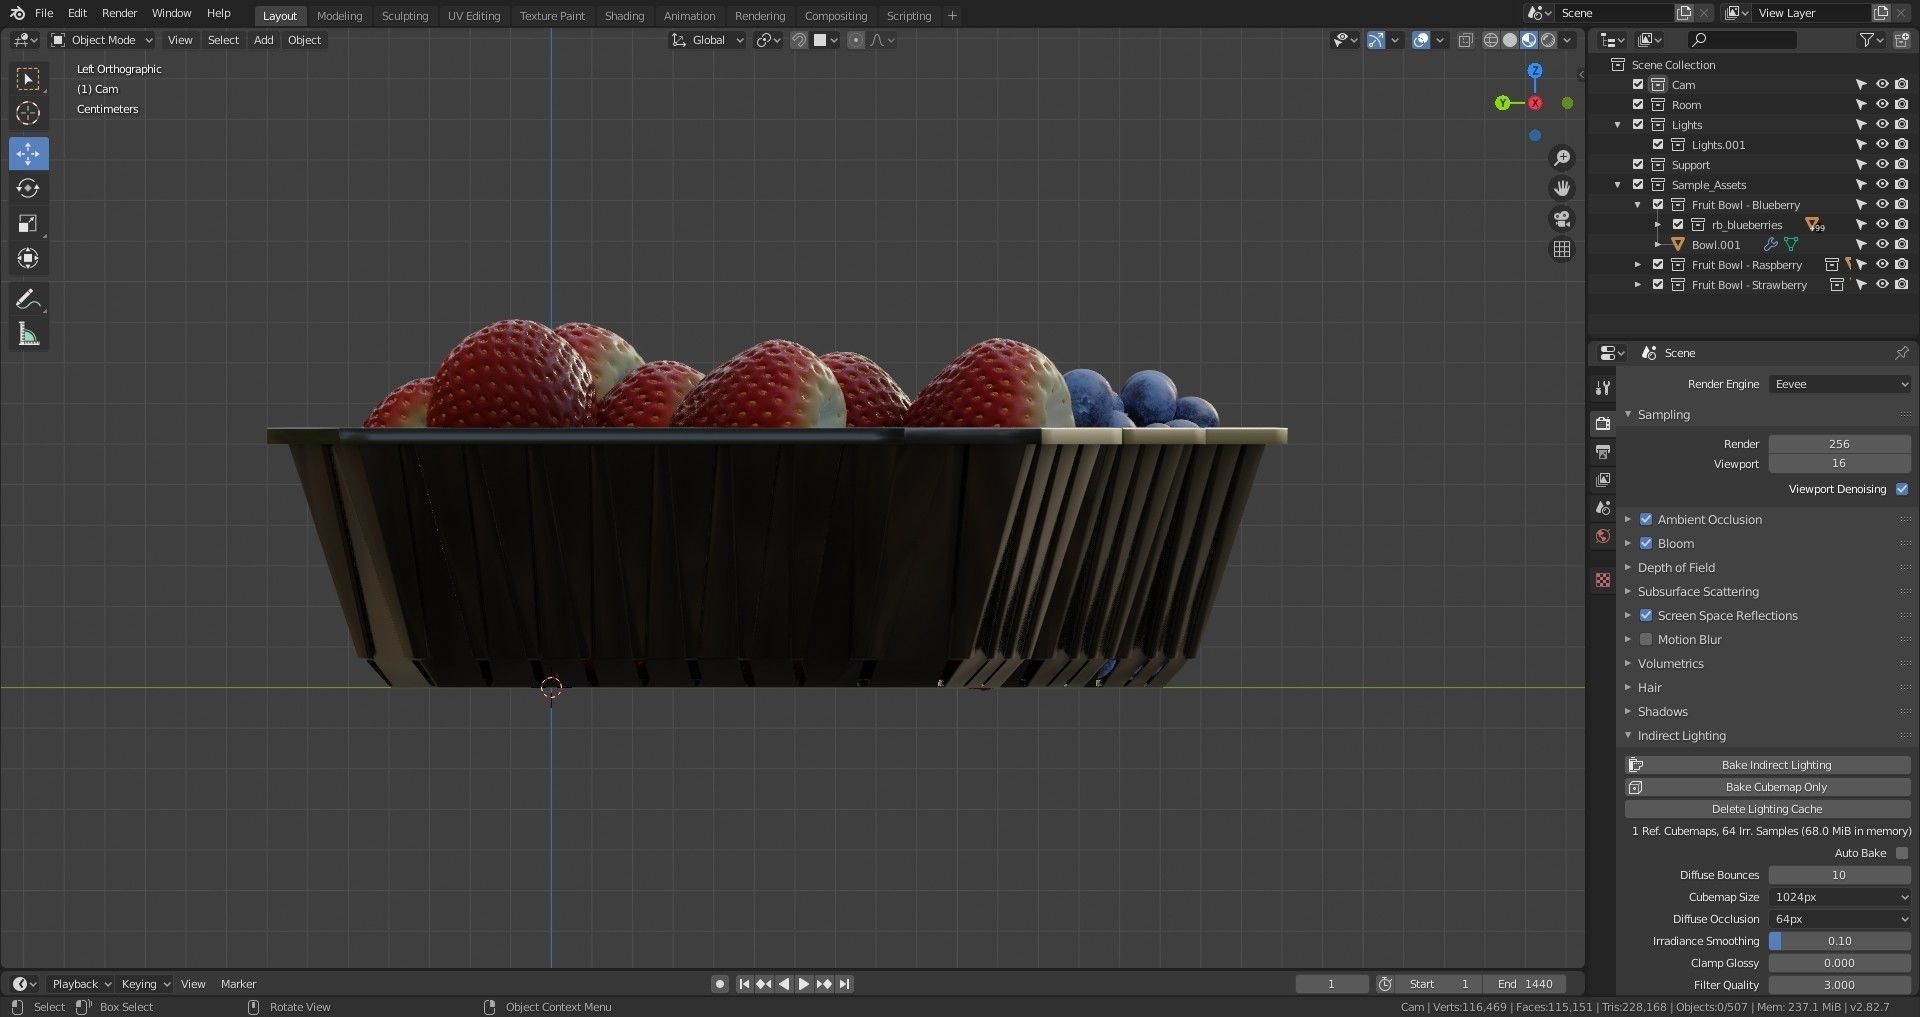Switch to the Shading workspace tab

tap(624, 16)
